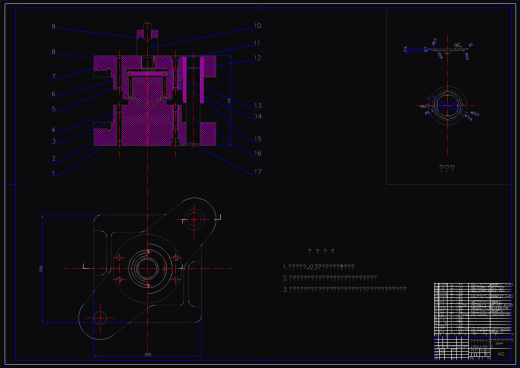520x368 pixels.
Task: Click the "? ? ? ?" notes heading
Action: [x=321, y=251]
